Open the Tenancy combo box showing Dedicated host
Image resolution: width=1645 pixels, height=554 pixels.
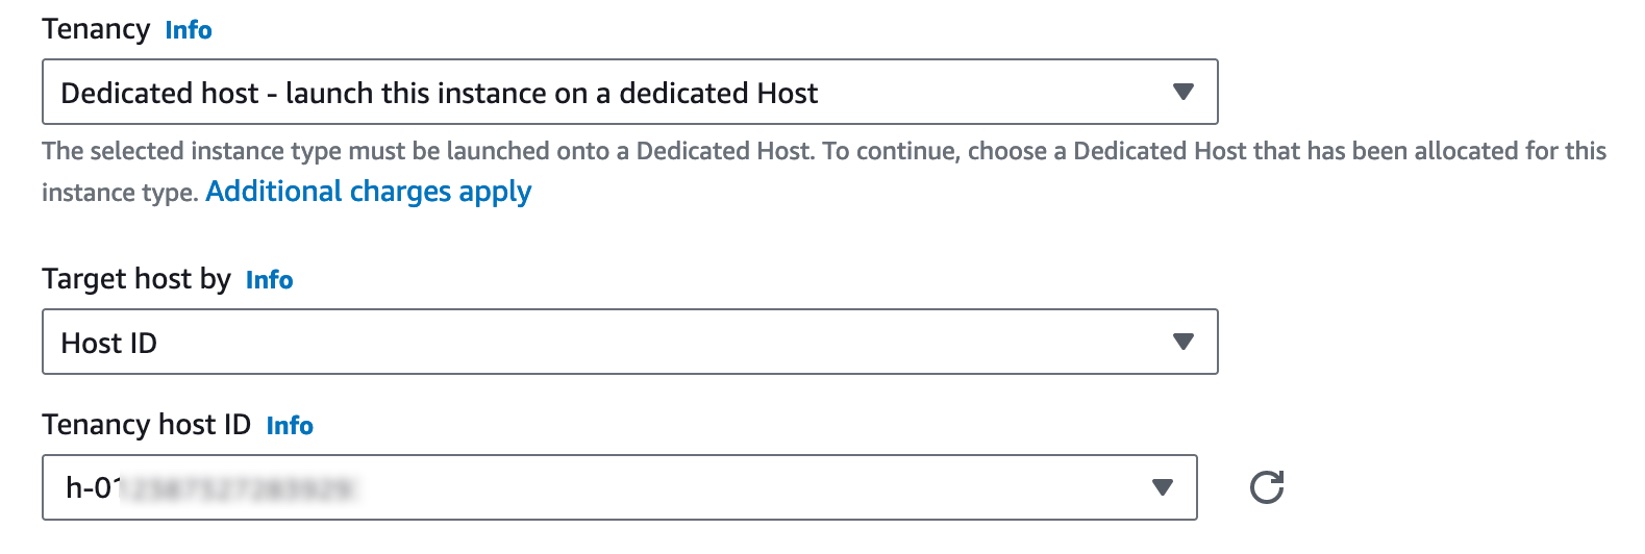pos(630,92)
